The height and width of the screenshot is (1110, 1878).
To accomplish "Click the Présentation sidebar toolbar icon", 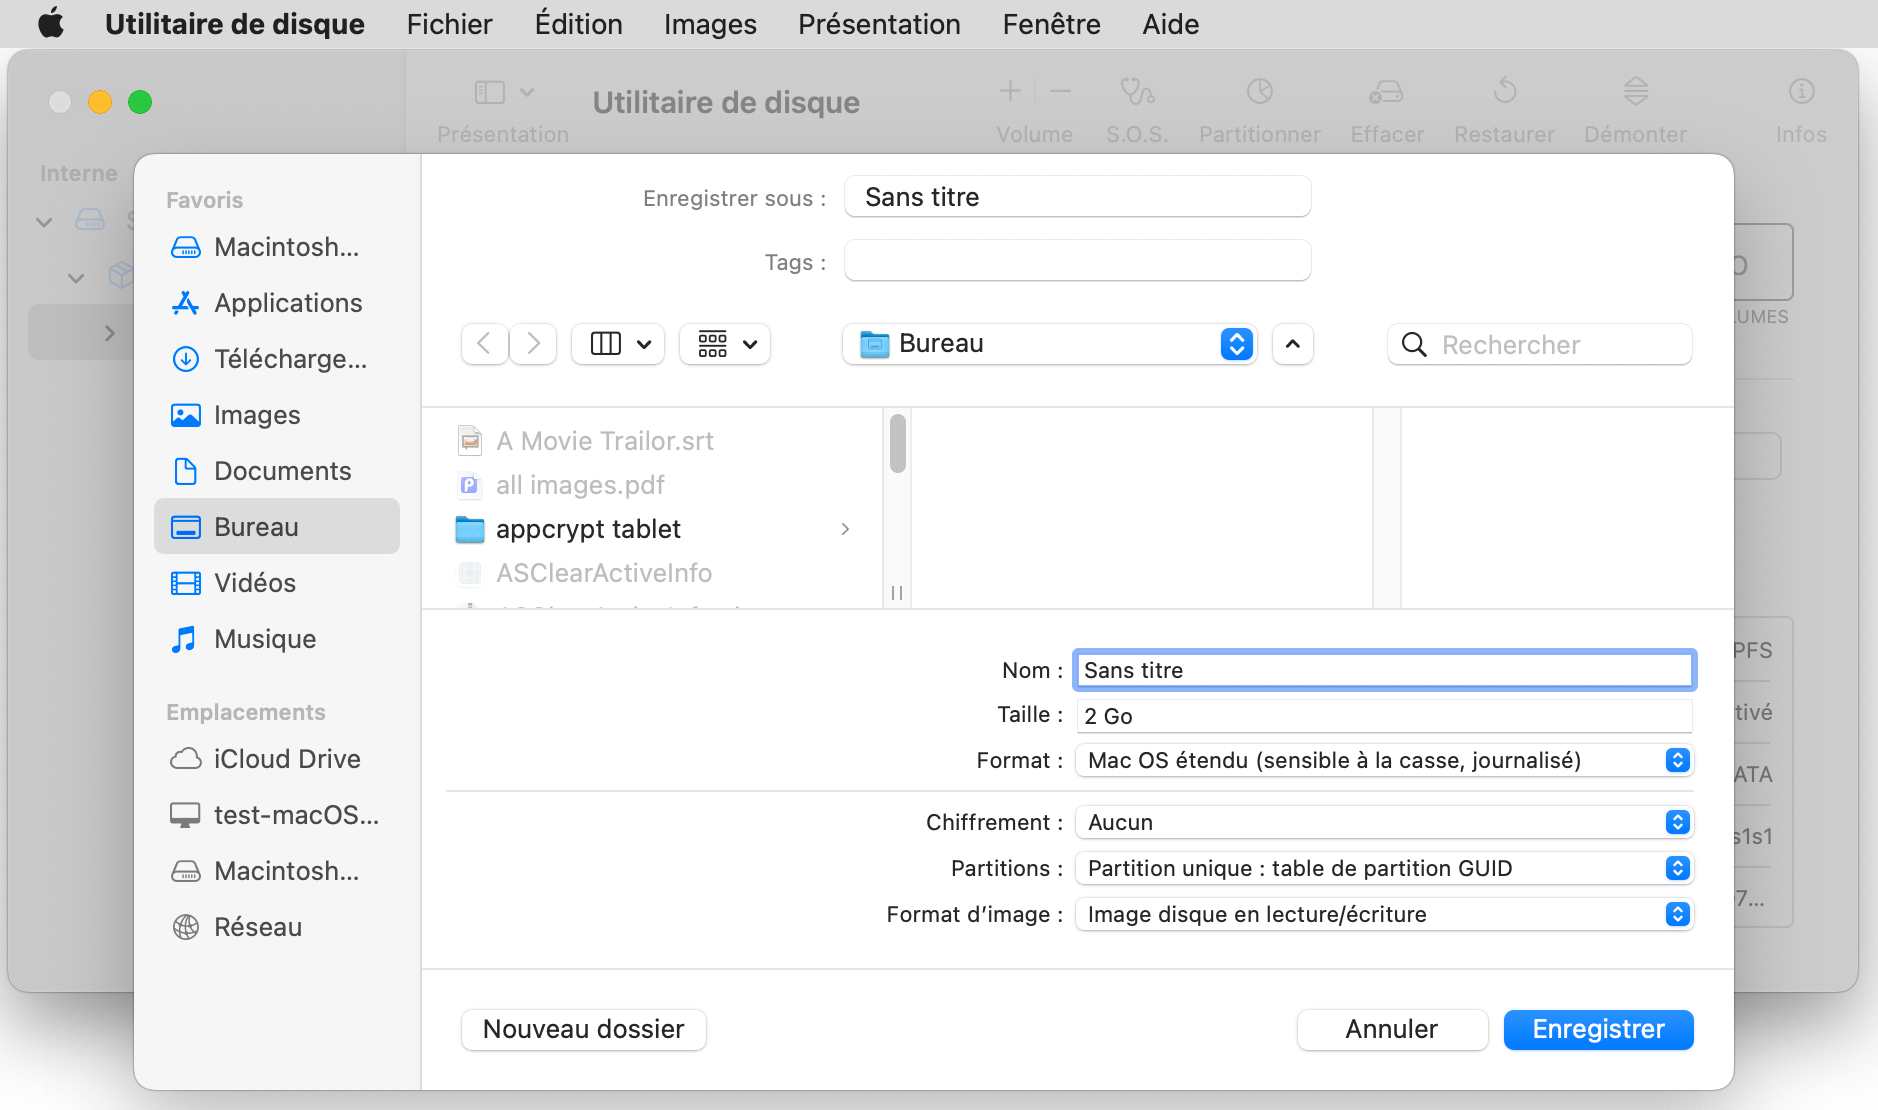I will click(490, 93).
